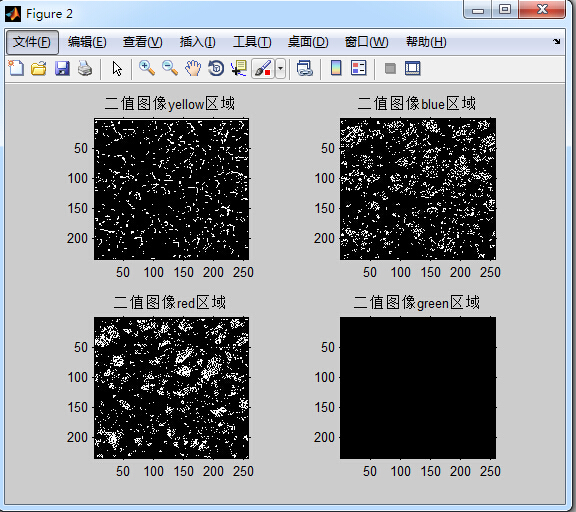
Task: Open the 工具(T) menu
Action: coord(252,42)
